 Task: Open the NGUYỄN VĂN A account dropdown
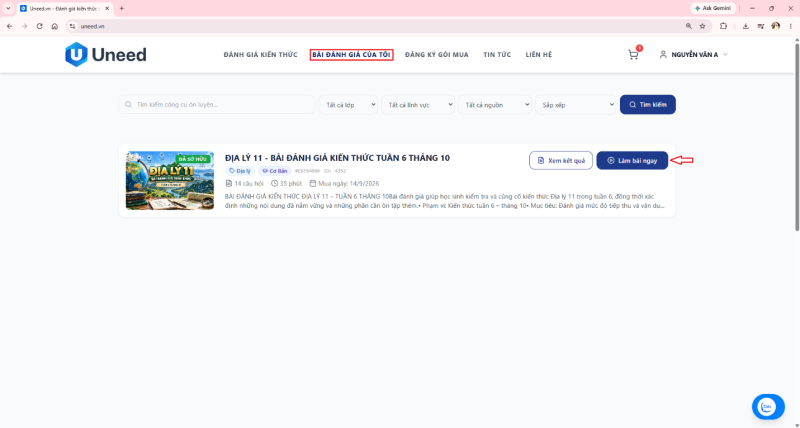point(693,55)
